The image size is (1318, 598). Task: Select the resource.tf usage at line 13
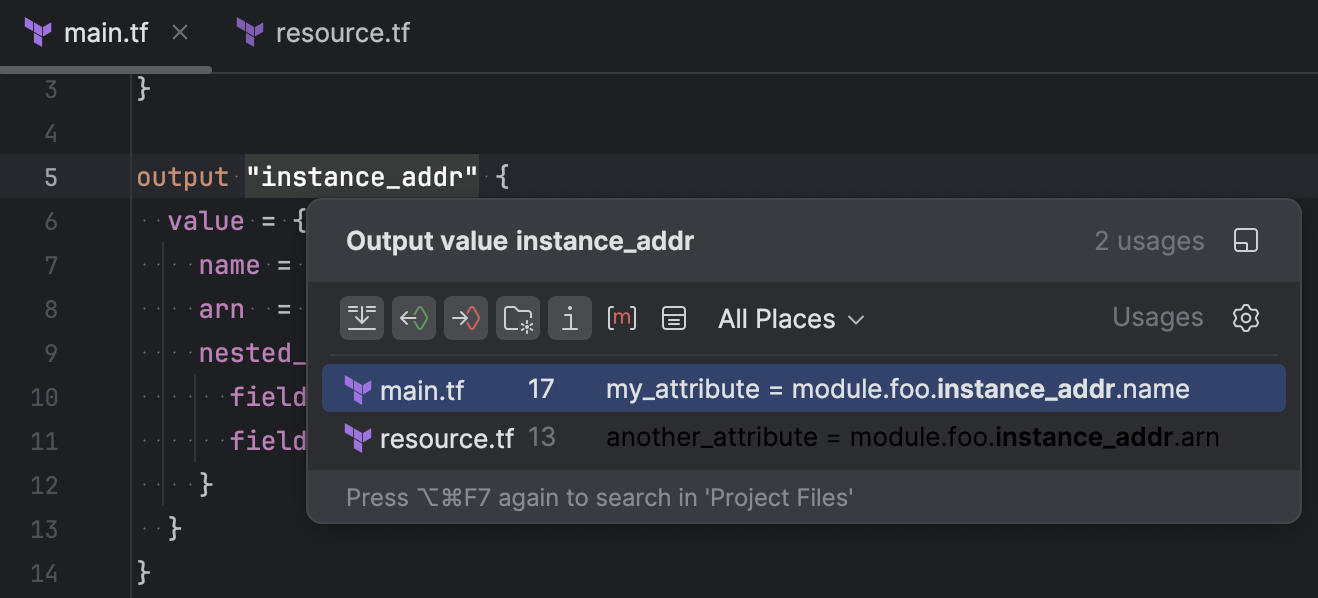(x=800, y=438)
